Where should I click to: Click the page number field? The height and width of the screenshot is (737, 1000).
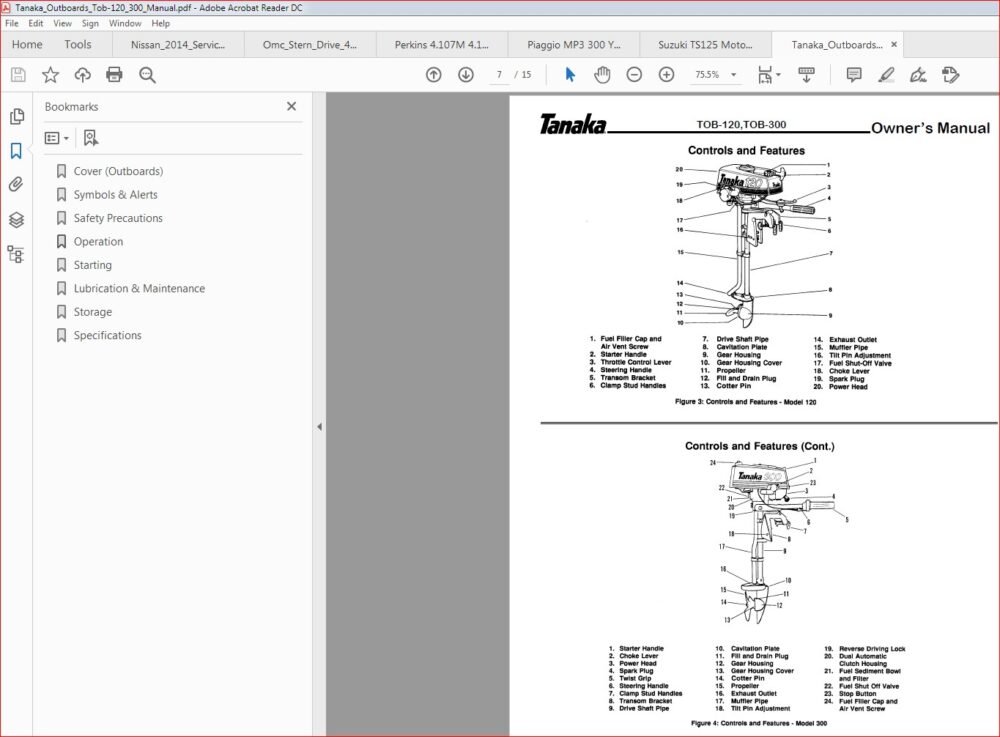[499, 75]
